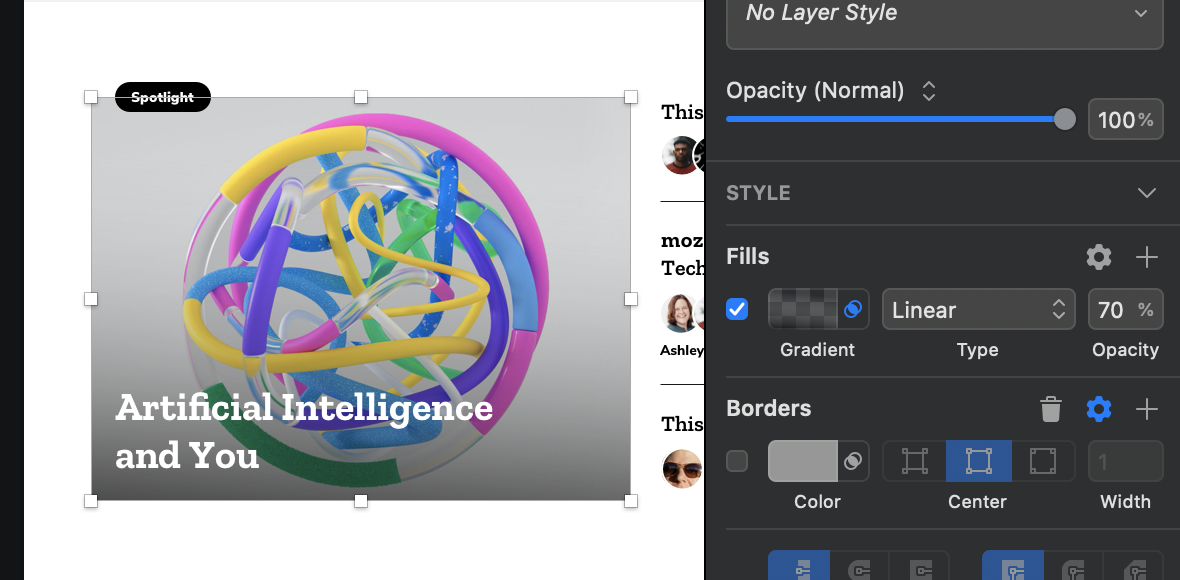Click the middle-right selection handle

(631, 299)
